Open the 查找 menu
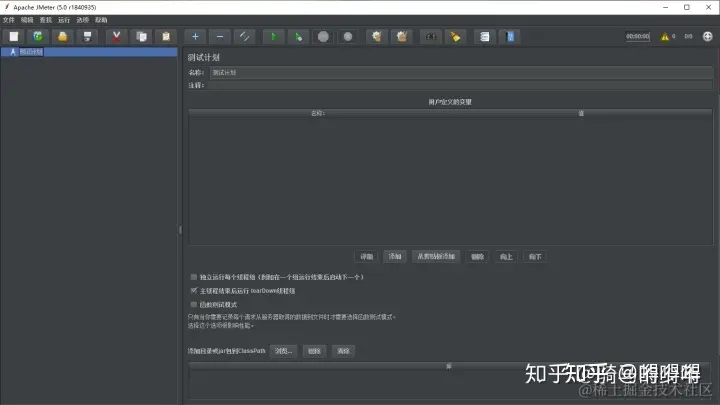The height and width of the screenshot is (405, 720). (45, 20)
